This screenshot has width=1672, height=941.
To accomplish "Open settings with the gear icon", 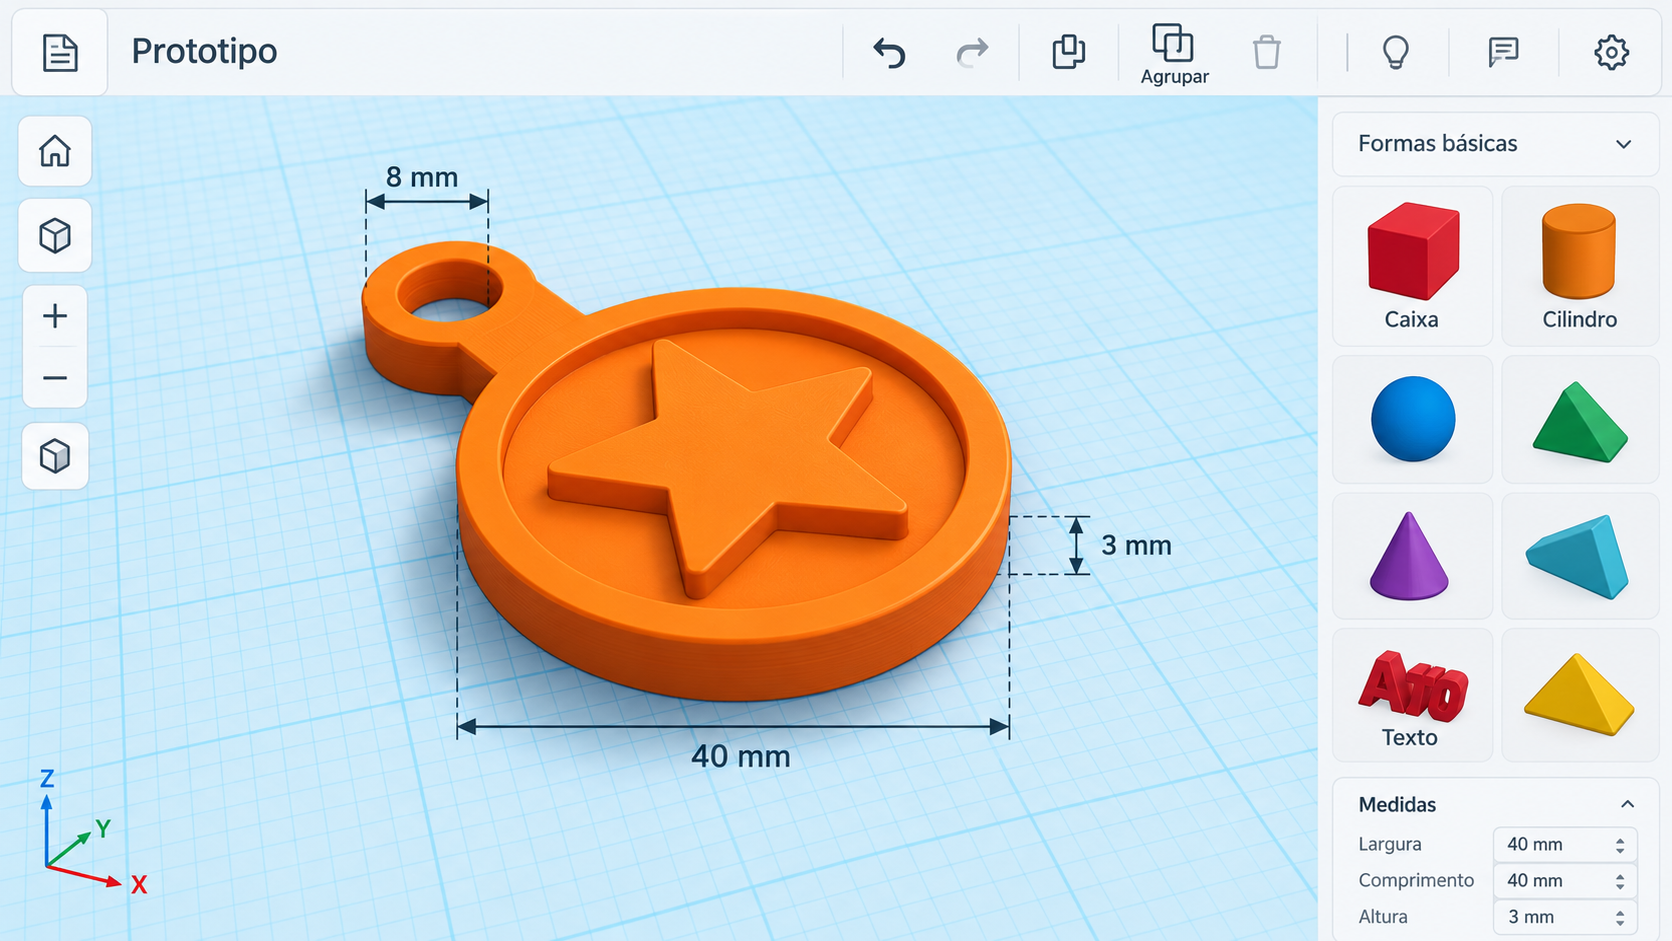I will (1611, 52).
